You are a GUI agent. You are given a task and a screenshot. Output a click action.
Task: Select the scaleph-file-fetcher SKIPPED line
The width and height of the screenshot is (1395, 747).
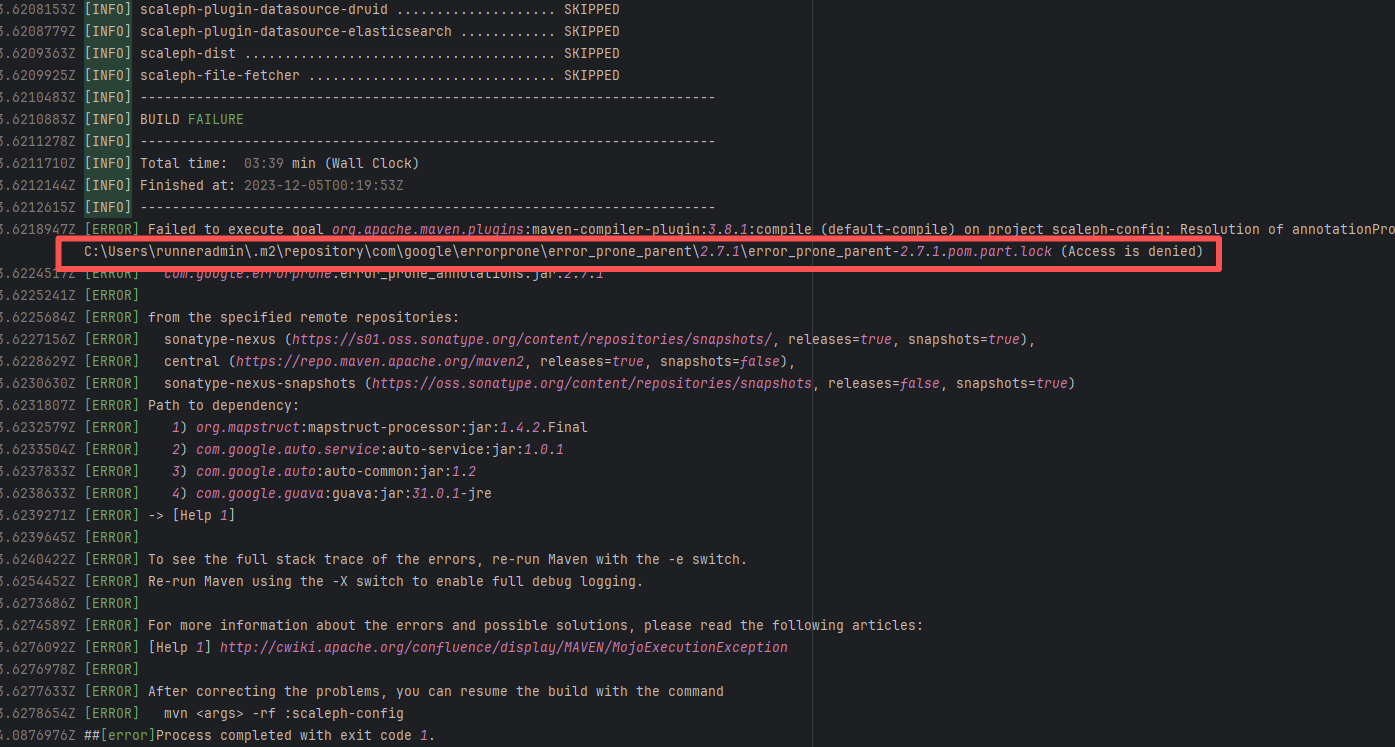(379, 76)
